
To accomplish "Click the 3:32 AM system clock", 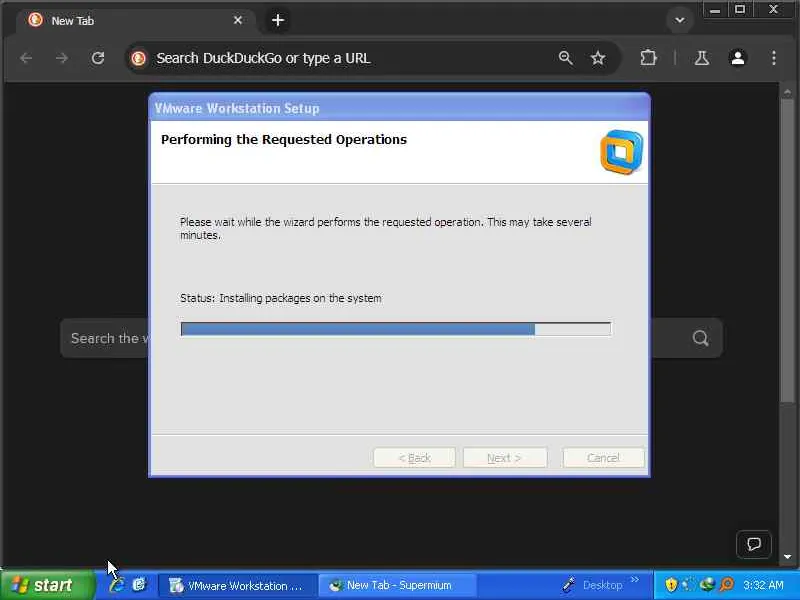I will click(763, 585).
